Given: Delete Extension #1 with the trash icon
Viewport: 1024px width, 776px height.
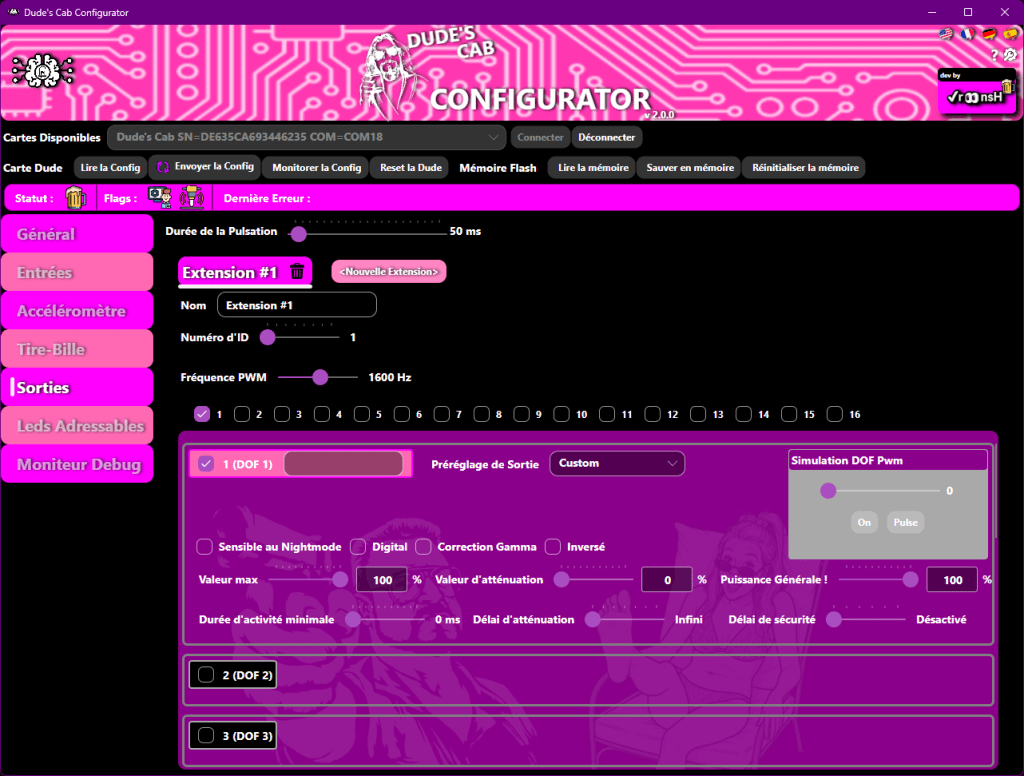Looking at the screenshot, I should tap(297, 272).
